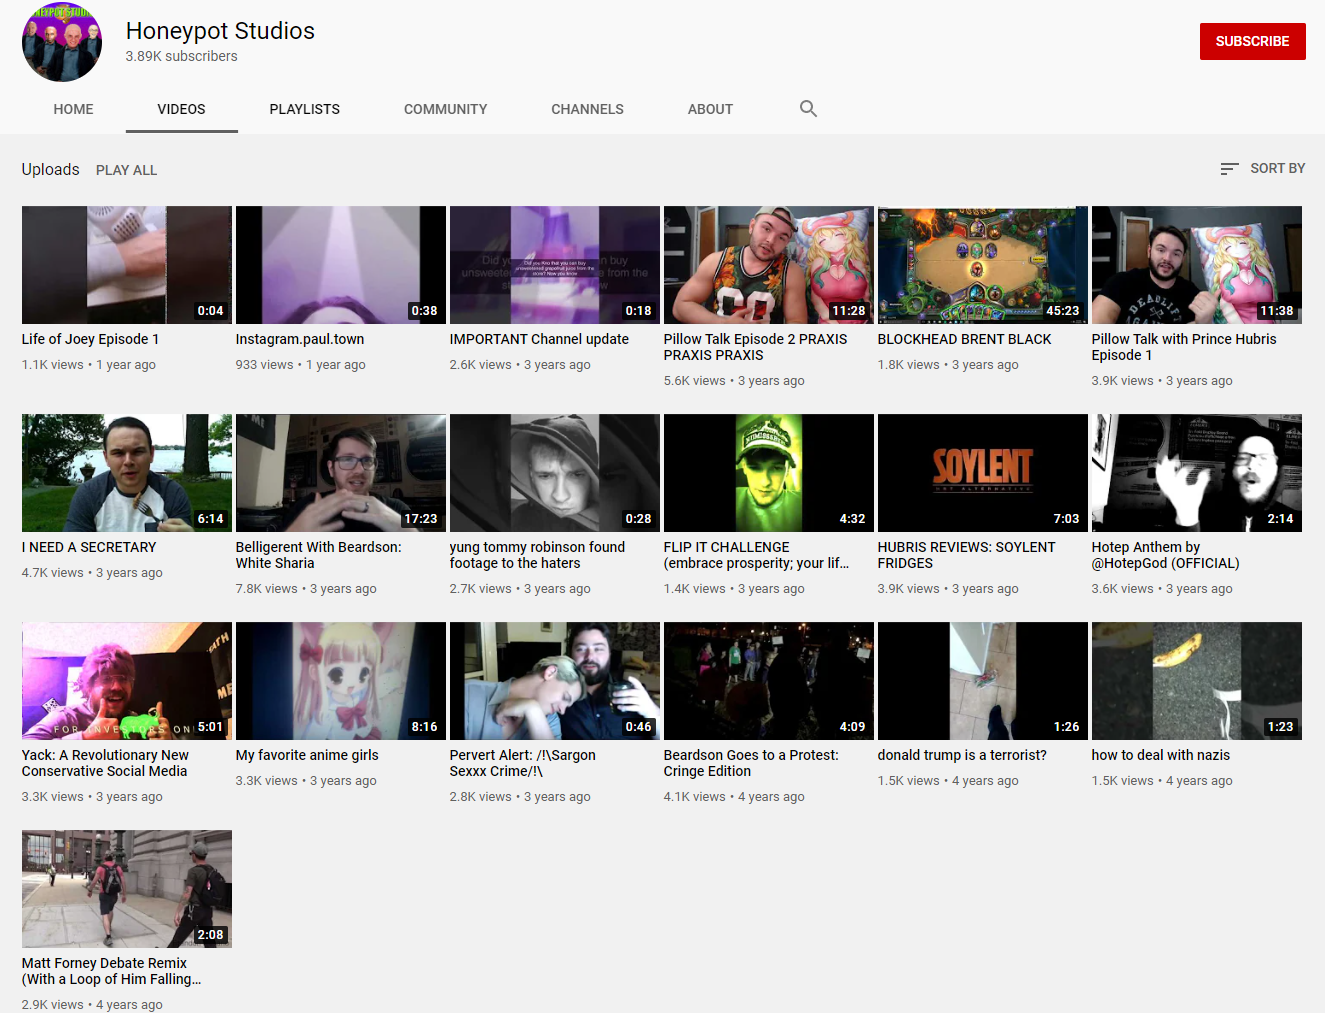Open the Instagram.paul.town video thumbnail
1325x1013 pixels.
(x=341, y=265)
